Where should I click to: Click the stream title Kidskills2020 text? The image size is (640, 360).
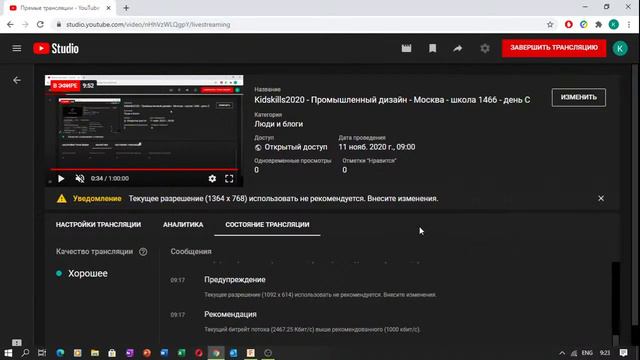pos(392,100)
